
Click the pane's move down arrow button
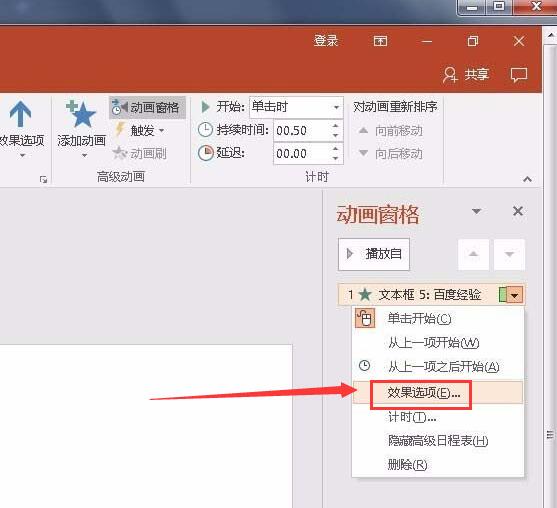509,254
